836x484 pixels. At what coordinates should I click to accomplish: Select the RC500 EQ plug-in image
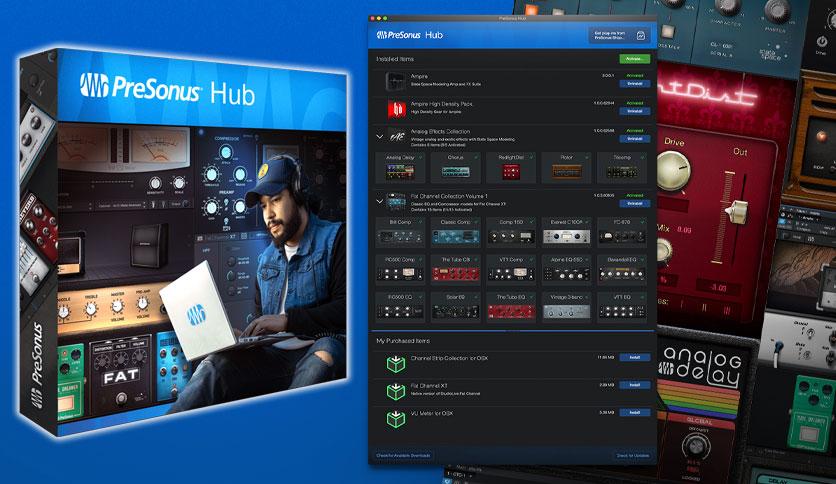400,311
